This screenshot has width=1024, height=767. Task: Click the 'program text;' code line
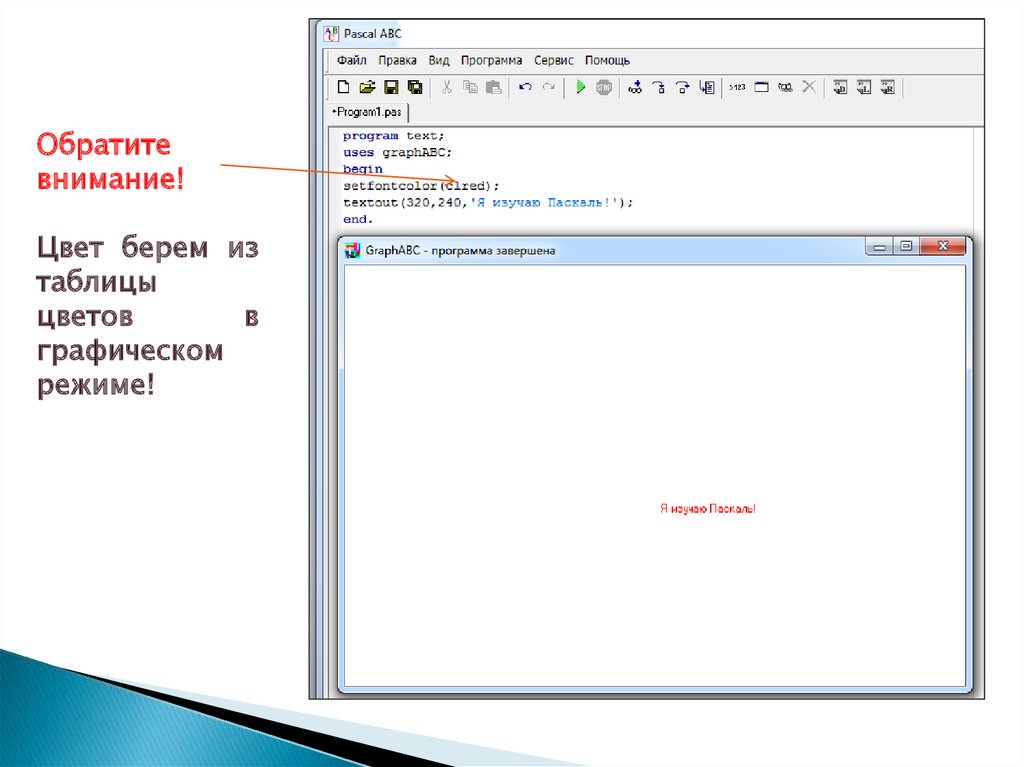(393, 136)
